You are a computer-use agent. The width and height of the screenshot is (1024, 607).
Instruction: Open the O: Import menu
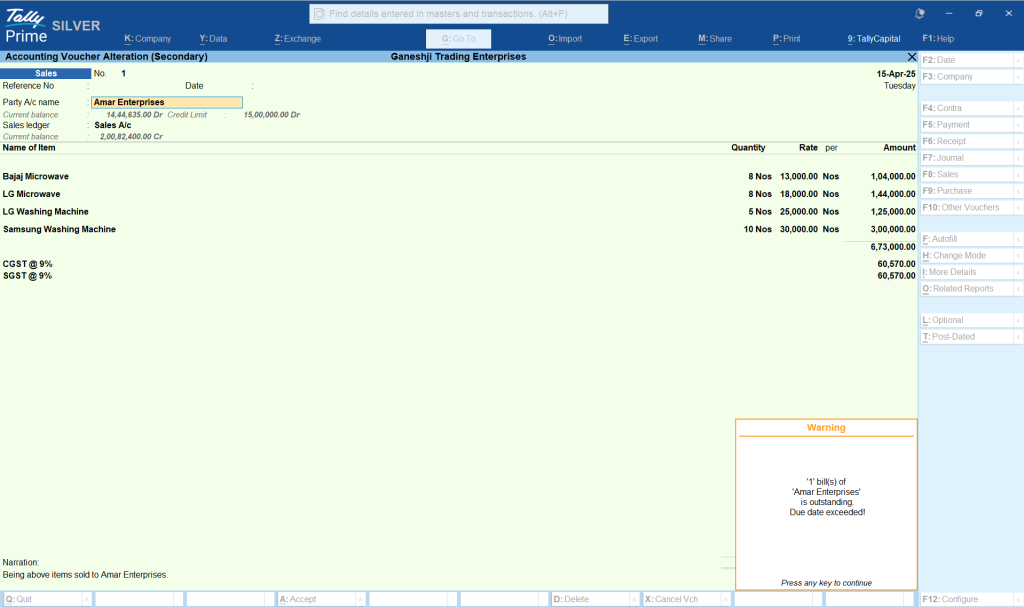tap(565, 39)
